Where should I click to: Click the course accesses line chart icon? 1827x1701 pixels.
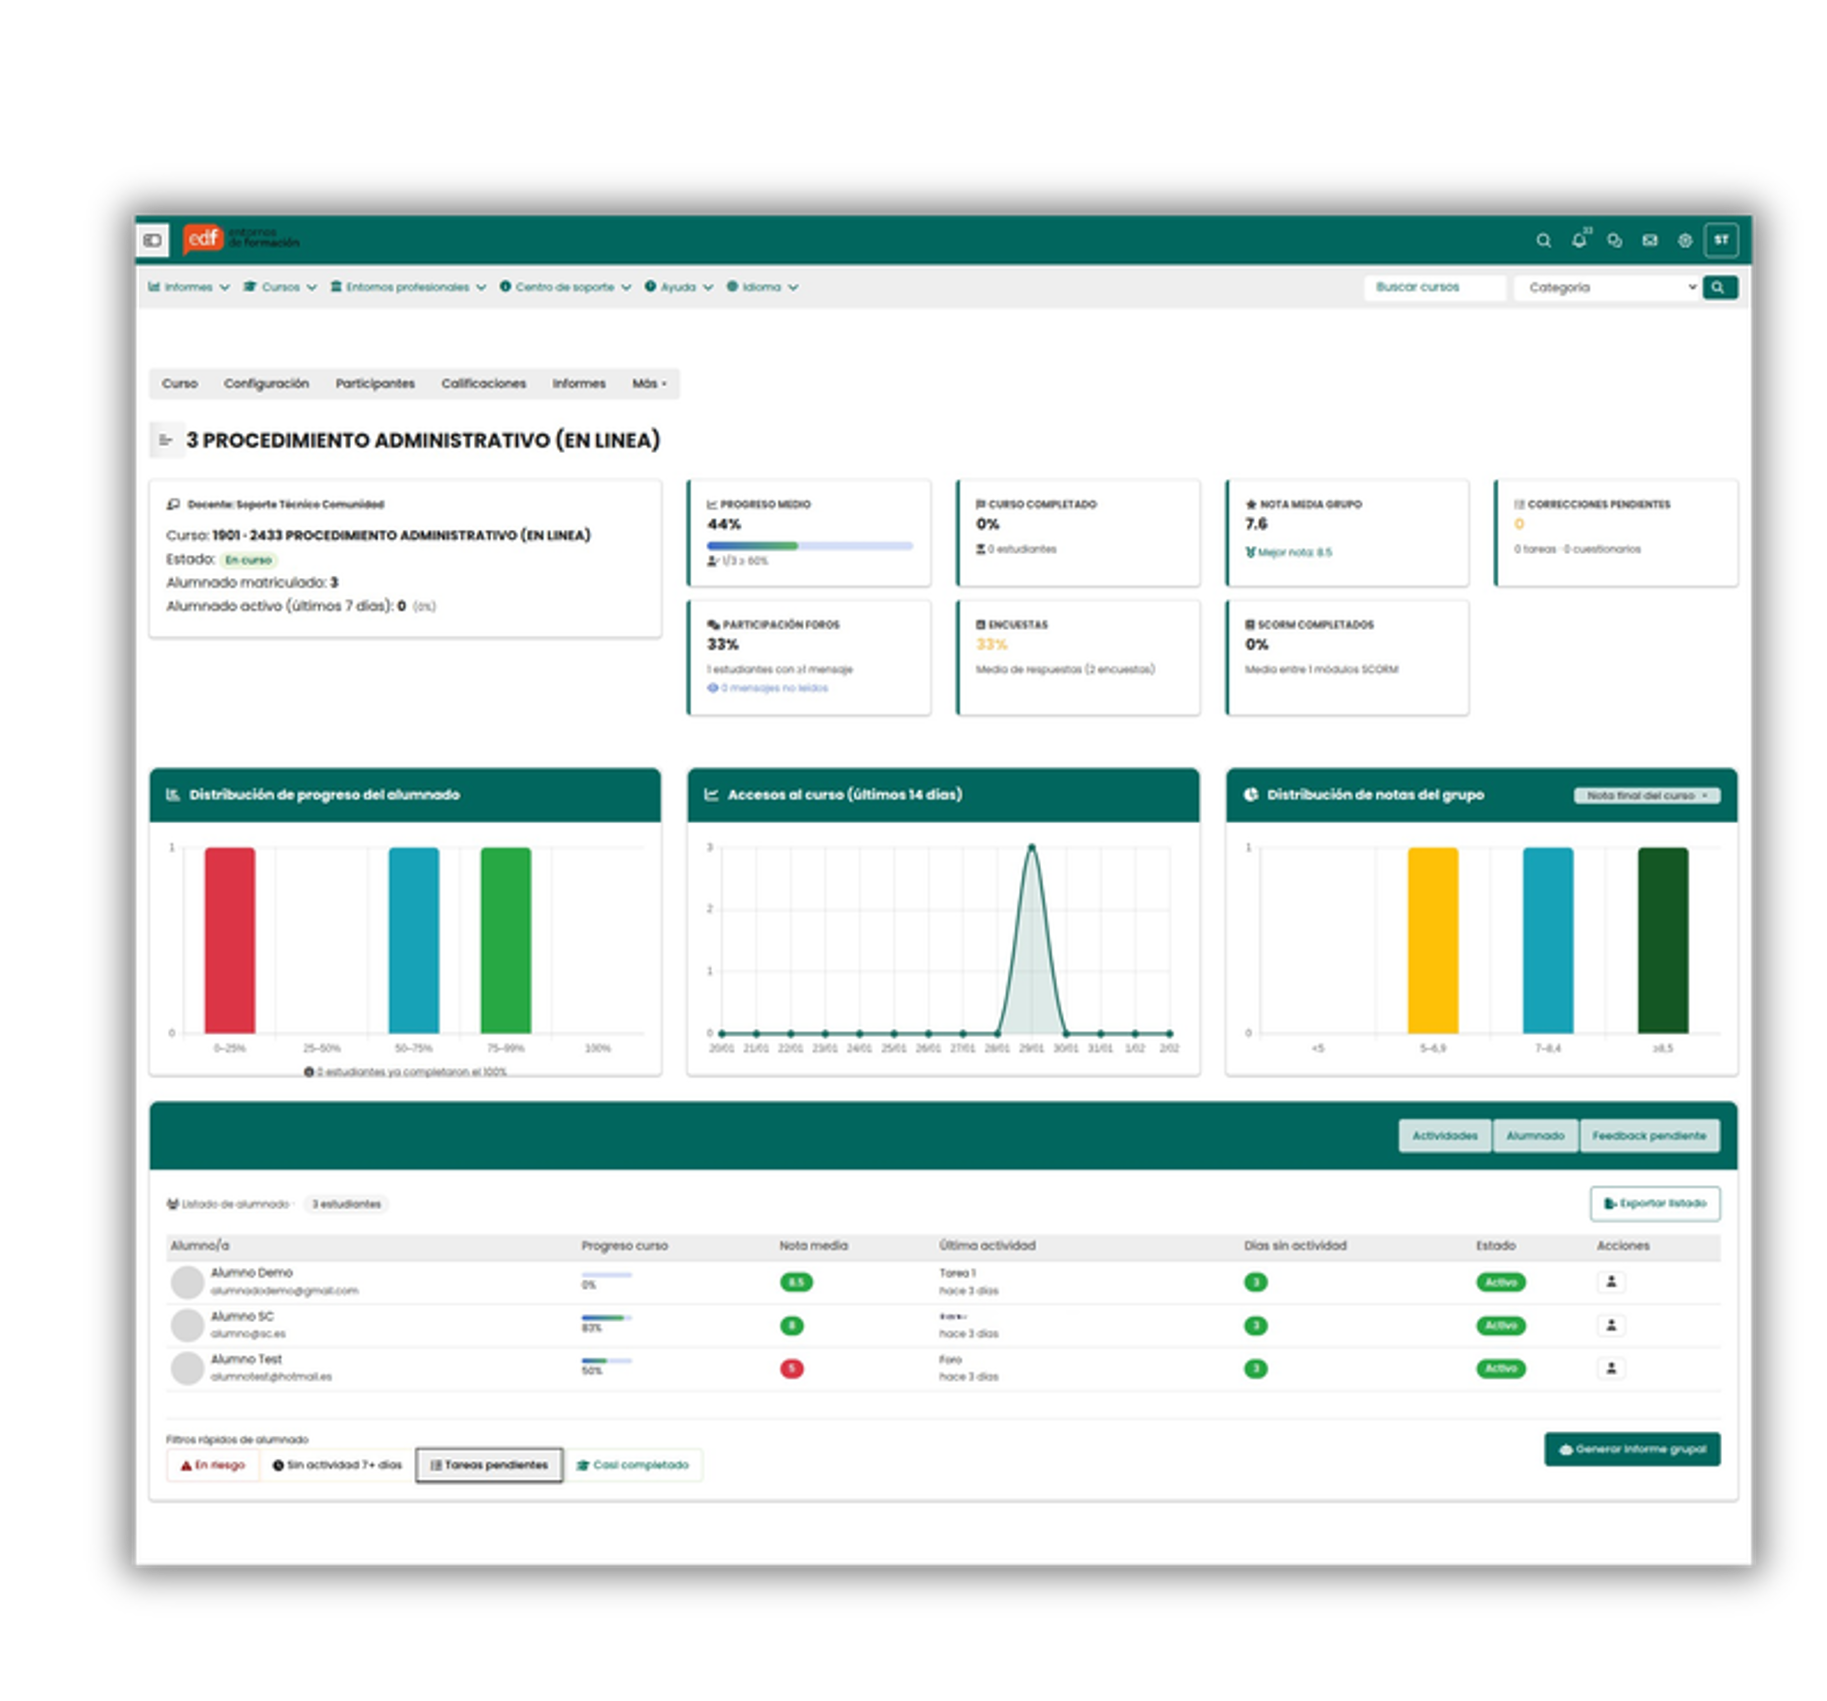click(711, 795)
